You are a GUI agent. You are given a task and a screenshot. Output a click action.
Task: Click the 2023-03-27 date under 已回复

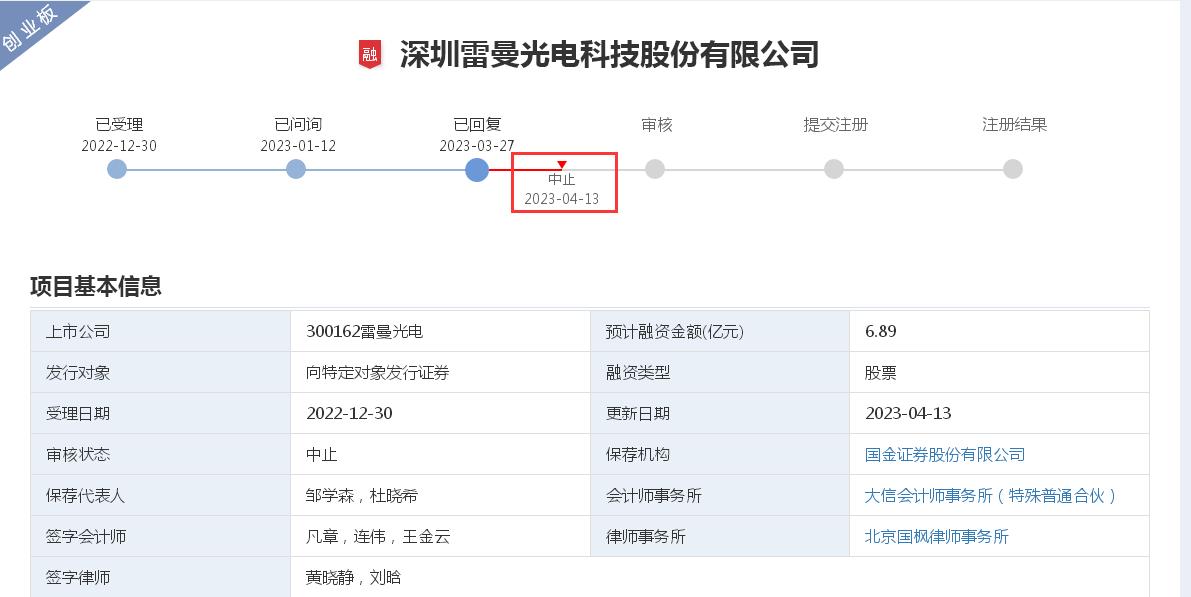[477, 146]
